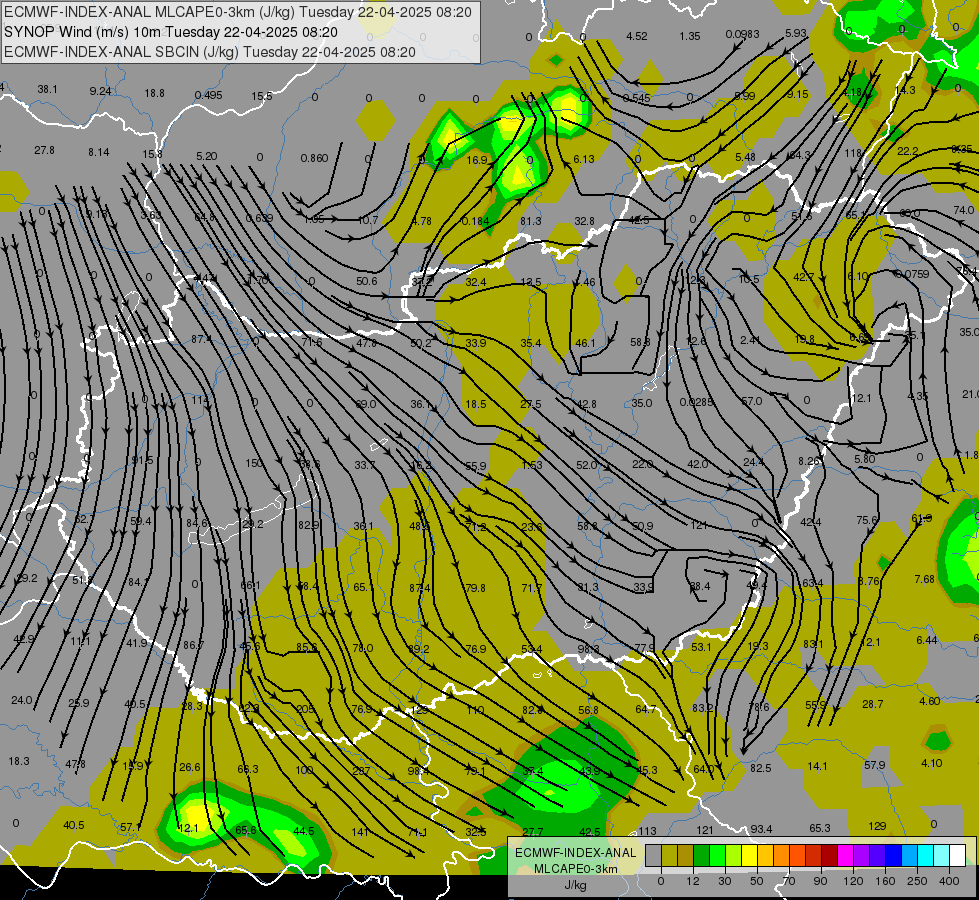979x900 pixels.
Task: Click the map value 141
Action: [x=360, y=831]
